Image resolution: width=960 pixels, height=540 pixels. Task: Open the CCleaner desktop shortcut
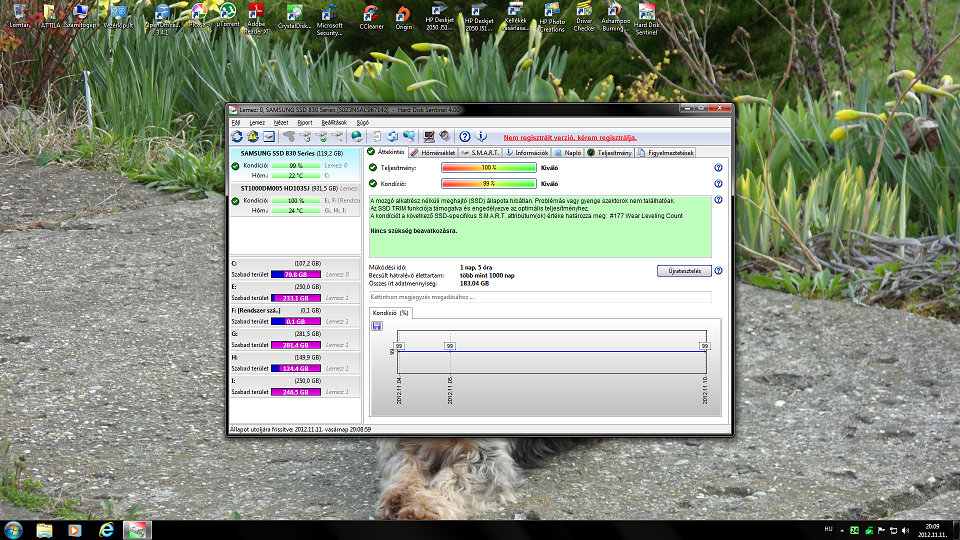point(371,18)
